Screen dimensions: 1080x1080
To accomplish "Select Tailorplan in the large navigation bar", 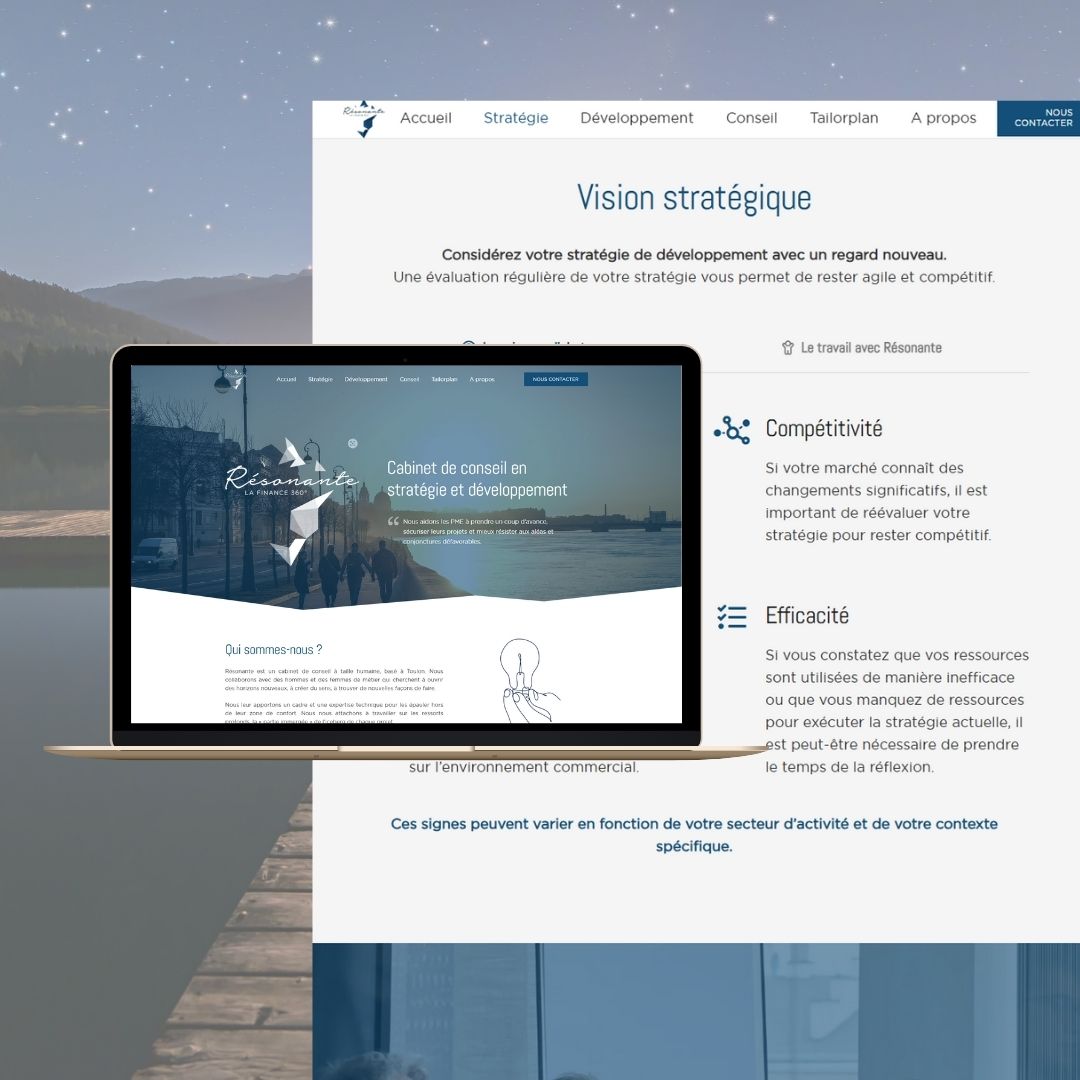I will (844, 118).
